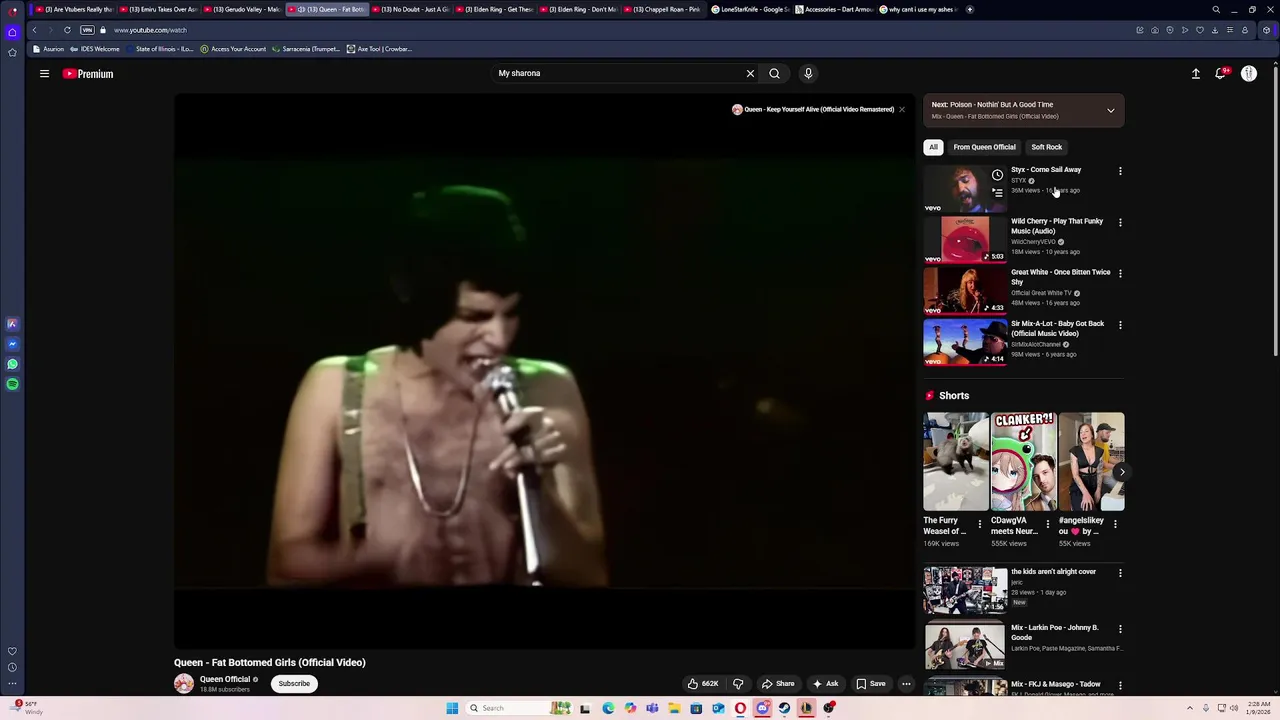
Task: Open Messenger in the Opera sidebar
Action: [12, 344]
